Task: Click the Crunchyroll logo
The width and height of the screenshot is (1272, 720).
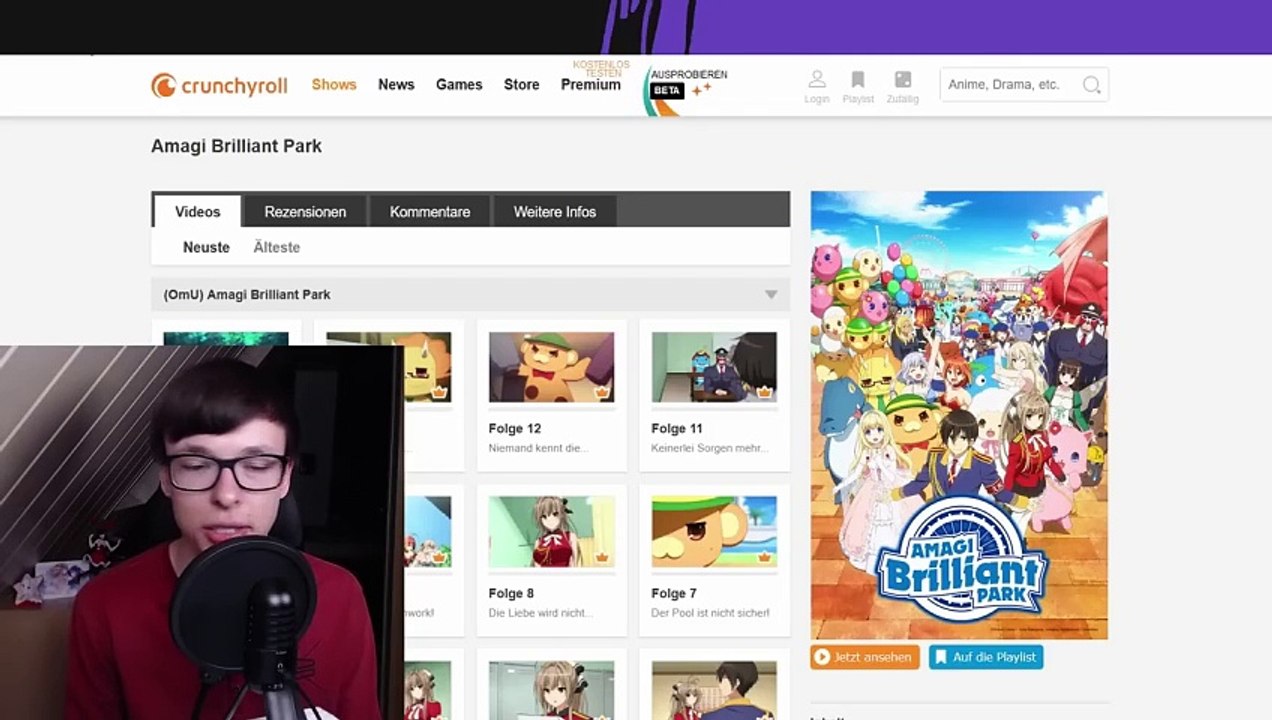Action: (x=219, y=85)
